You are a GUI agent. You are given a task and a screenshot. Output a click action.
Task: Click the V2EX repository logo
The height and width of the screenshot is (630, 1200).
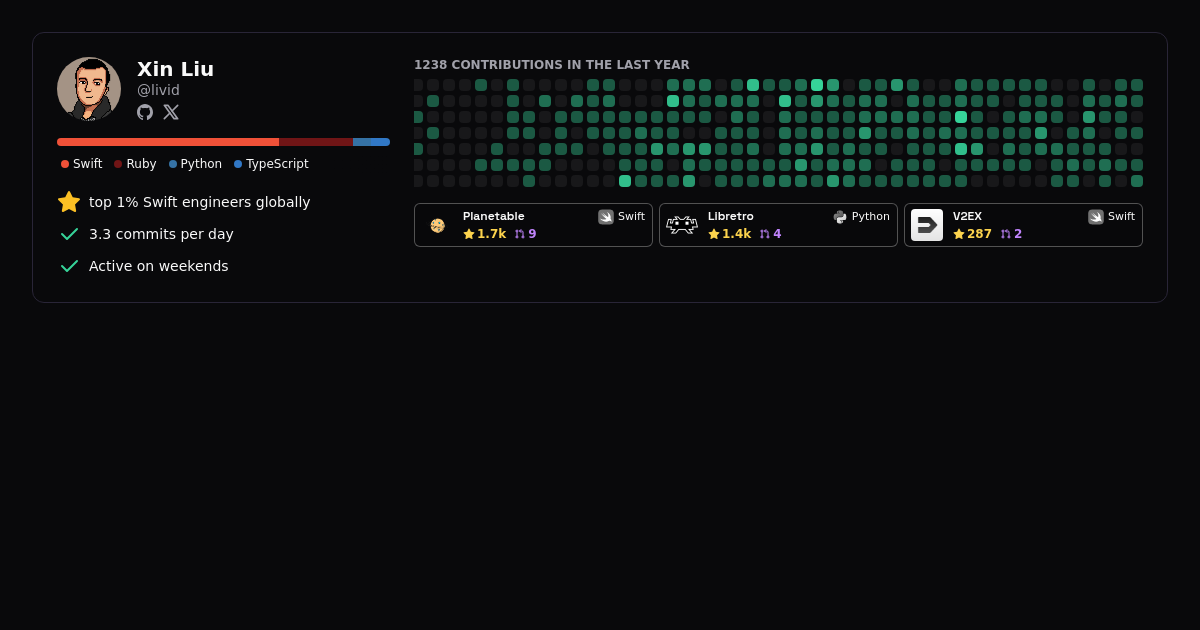927,225
